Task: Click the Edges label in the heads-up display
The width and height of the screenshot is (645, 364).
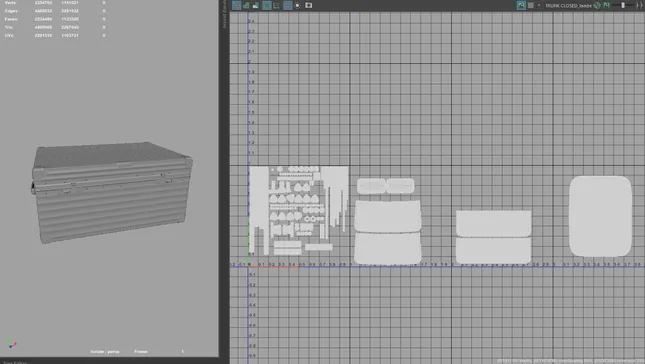Action: click(11, 11)
